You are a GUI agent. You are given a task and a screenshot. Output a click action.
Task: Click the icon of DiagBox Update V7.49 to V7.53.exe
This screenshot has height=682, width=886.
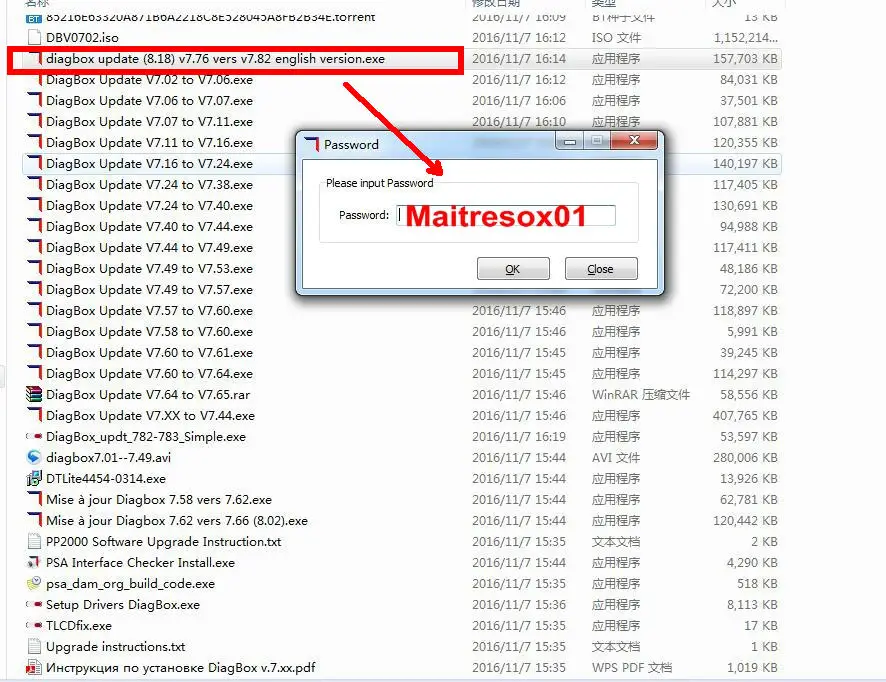pos(34,268)
